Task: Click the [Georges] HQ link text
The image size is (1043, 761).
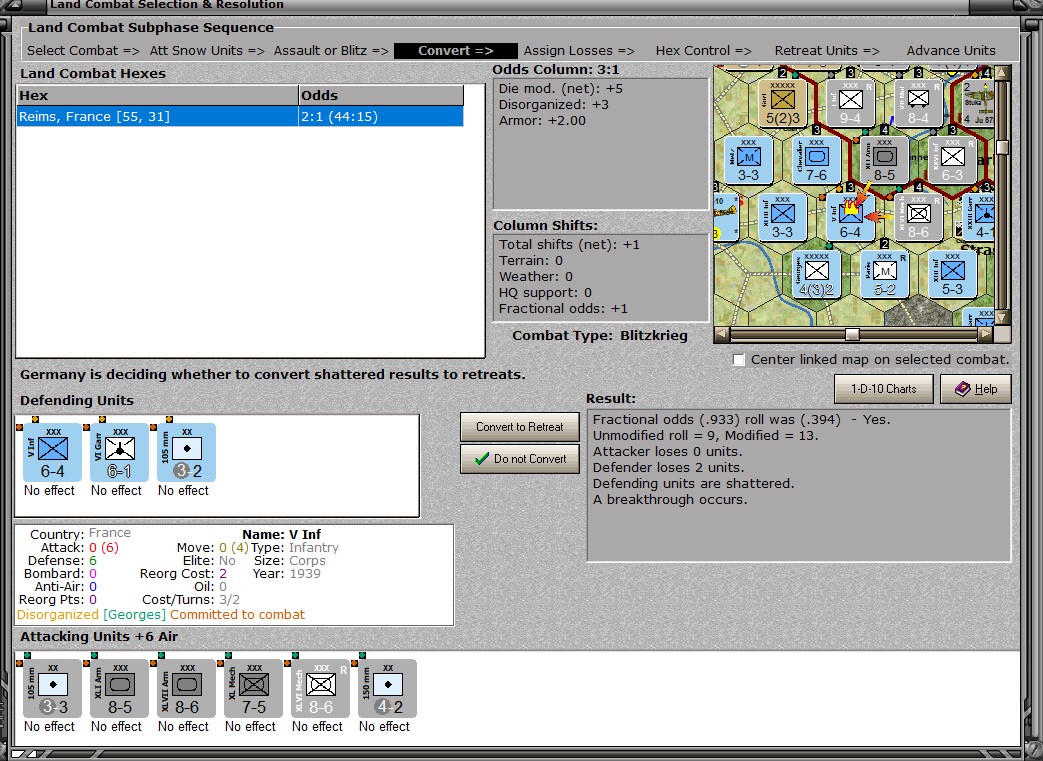Action: [x=134, y=615]
